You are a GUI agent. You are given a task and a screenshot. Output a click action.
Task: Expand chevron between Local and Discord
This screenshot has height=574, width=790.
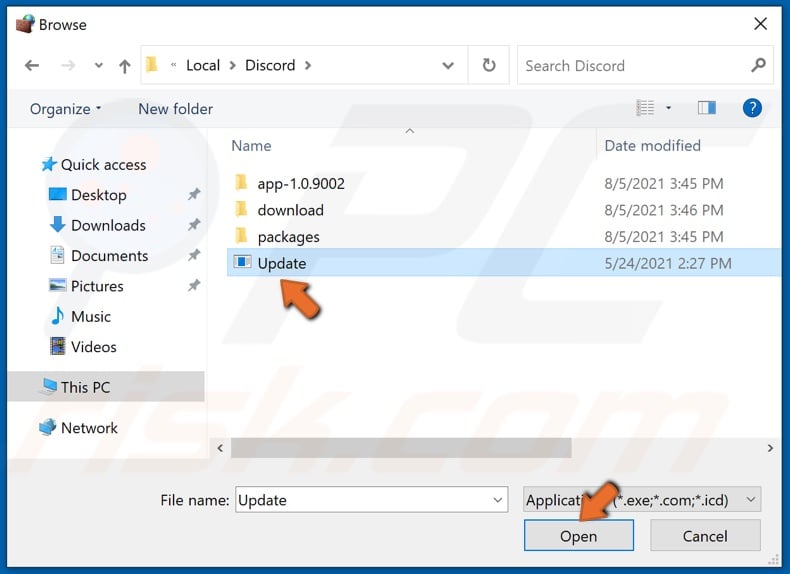(x=232, y=66)
